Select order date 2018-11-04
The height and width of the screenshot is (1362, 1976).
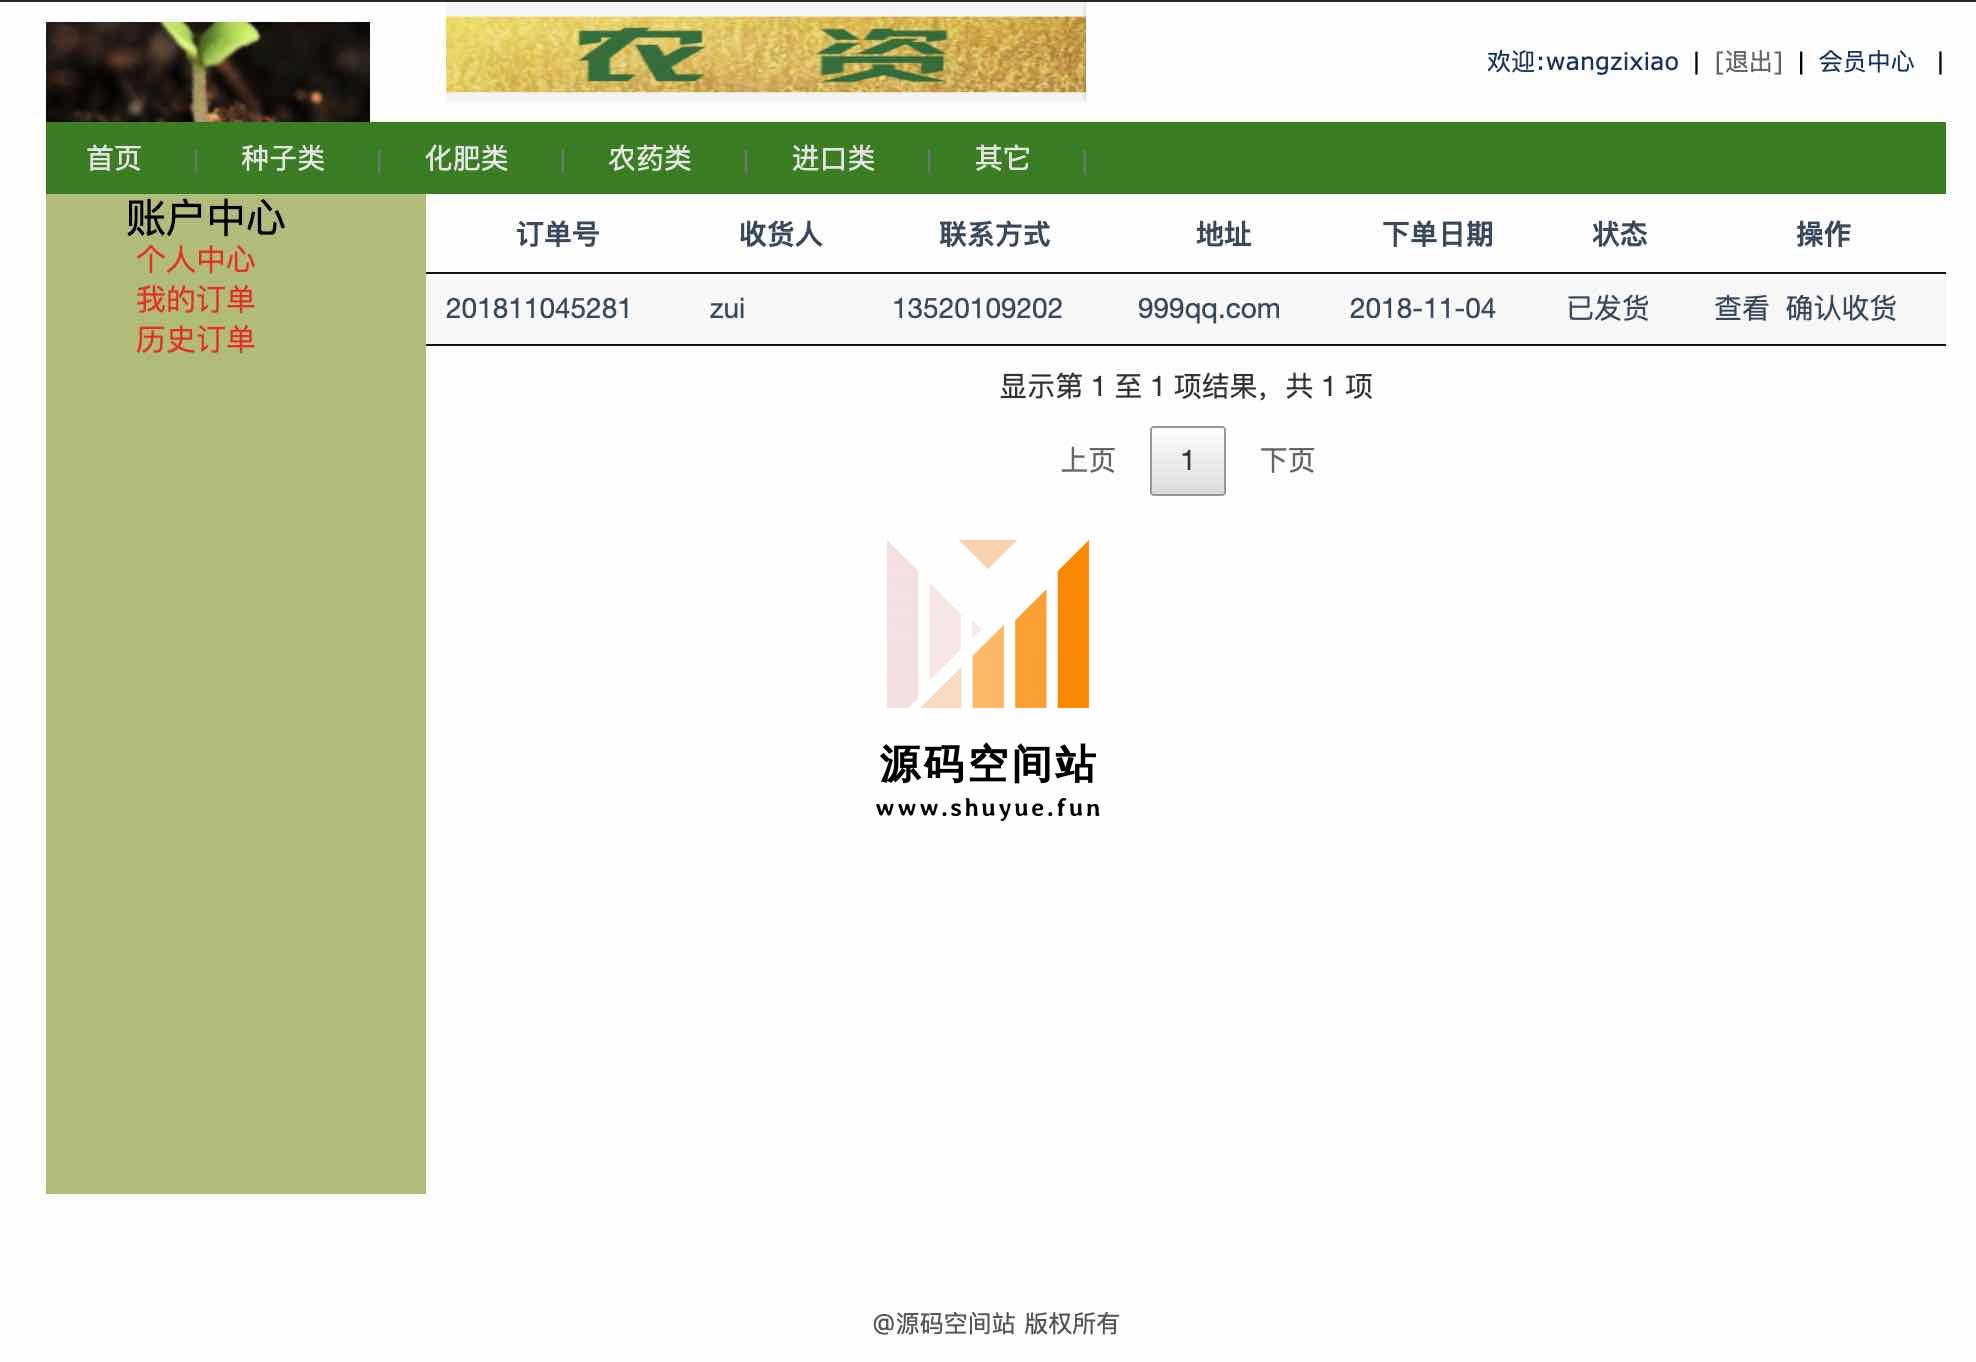[1423, 308]
